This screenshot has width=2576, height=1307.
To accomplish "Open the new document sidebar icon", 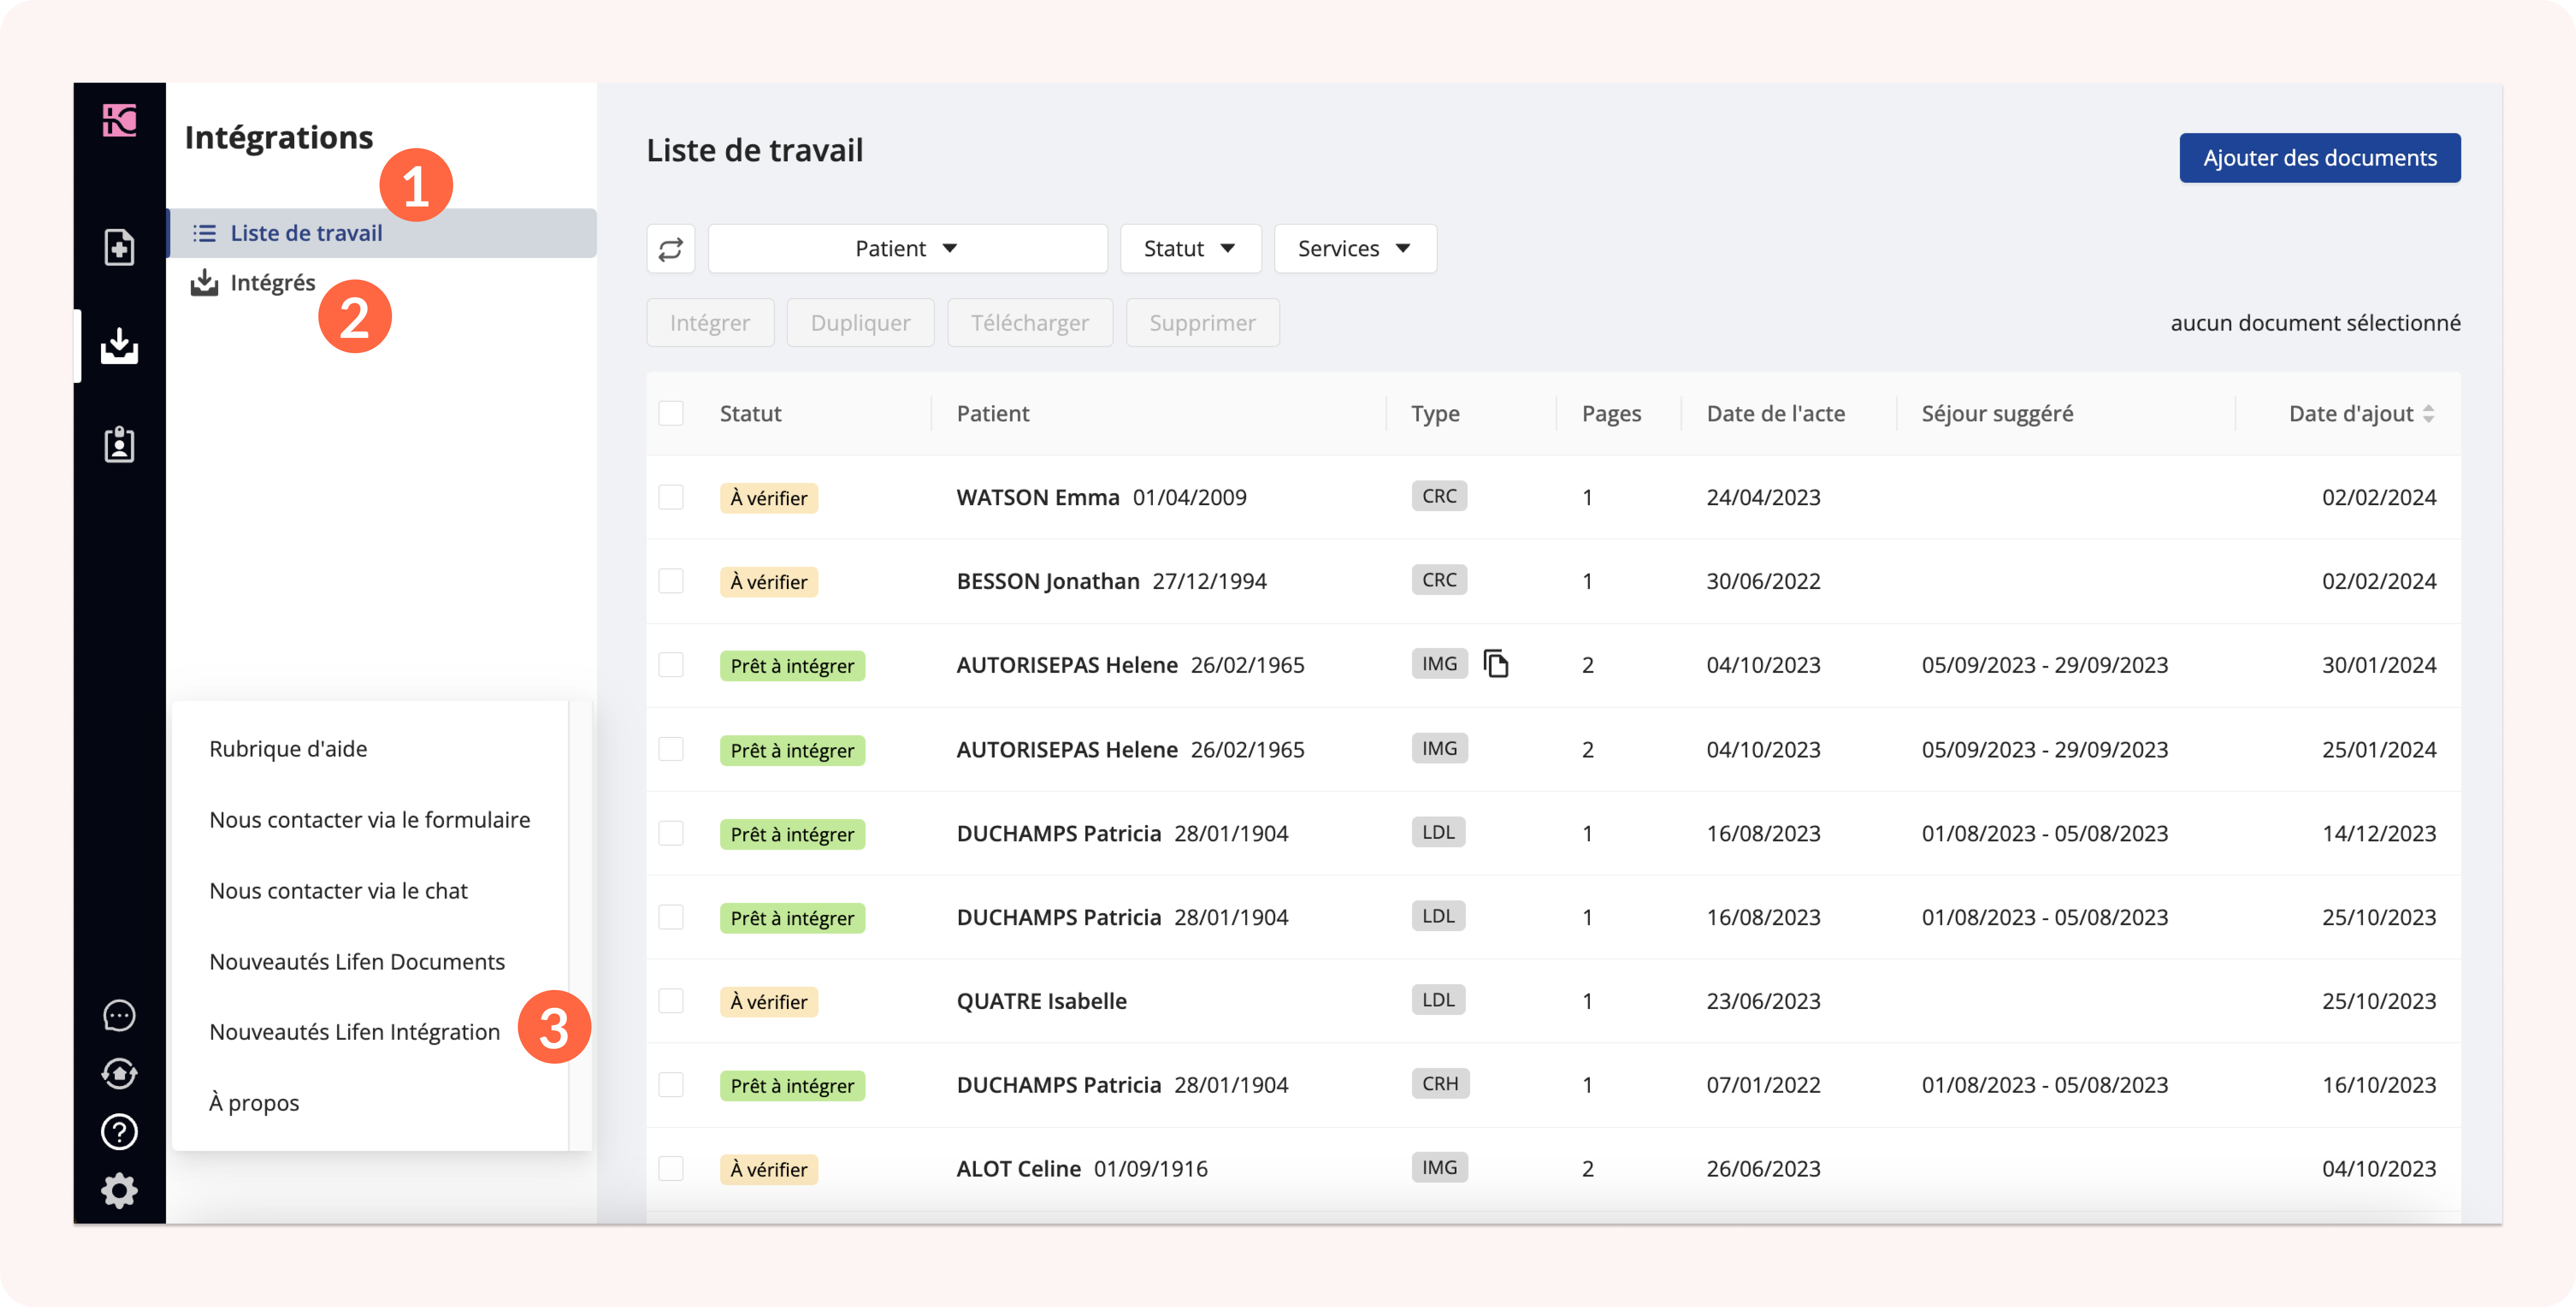I will (x=119, y=247).
